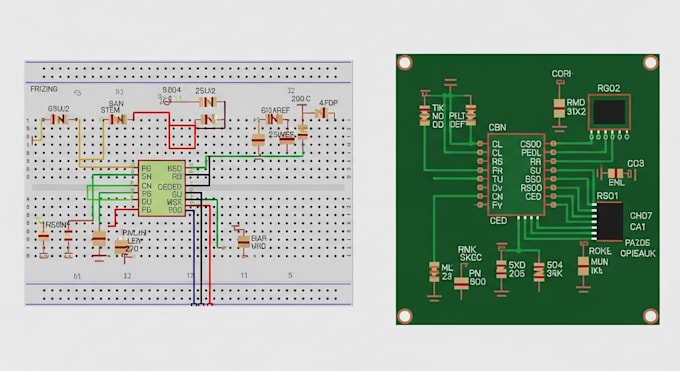The image size is (680, 371).
Task: Select the 5XD 205 resistor
Action: pyautogui.click(x=501, y=269)
